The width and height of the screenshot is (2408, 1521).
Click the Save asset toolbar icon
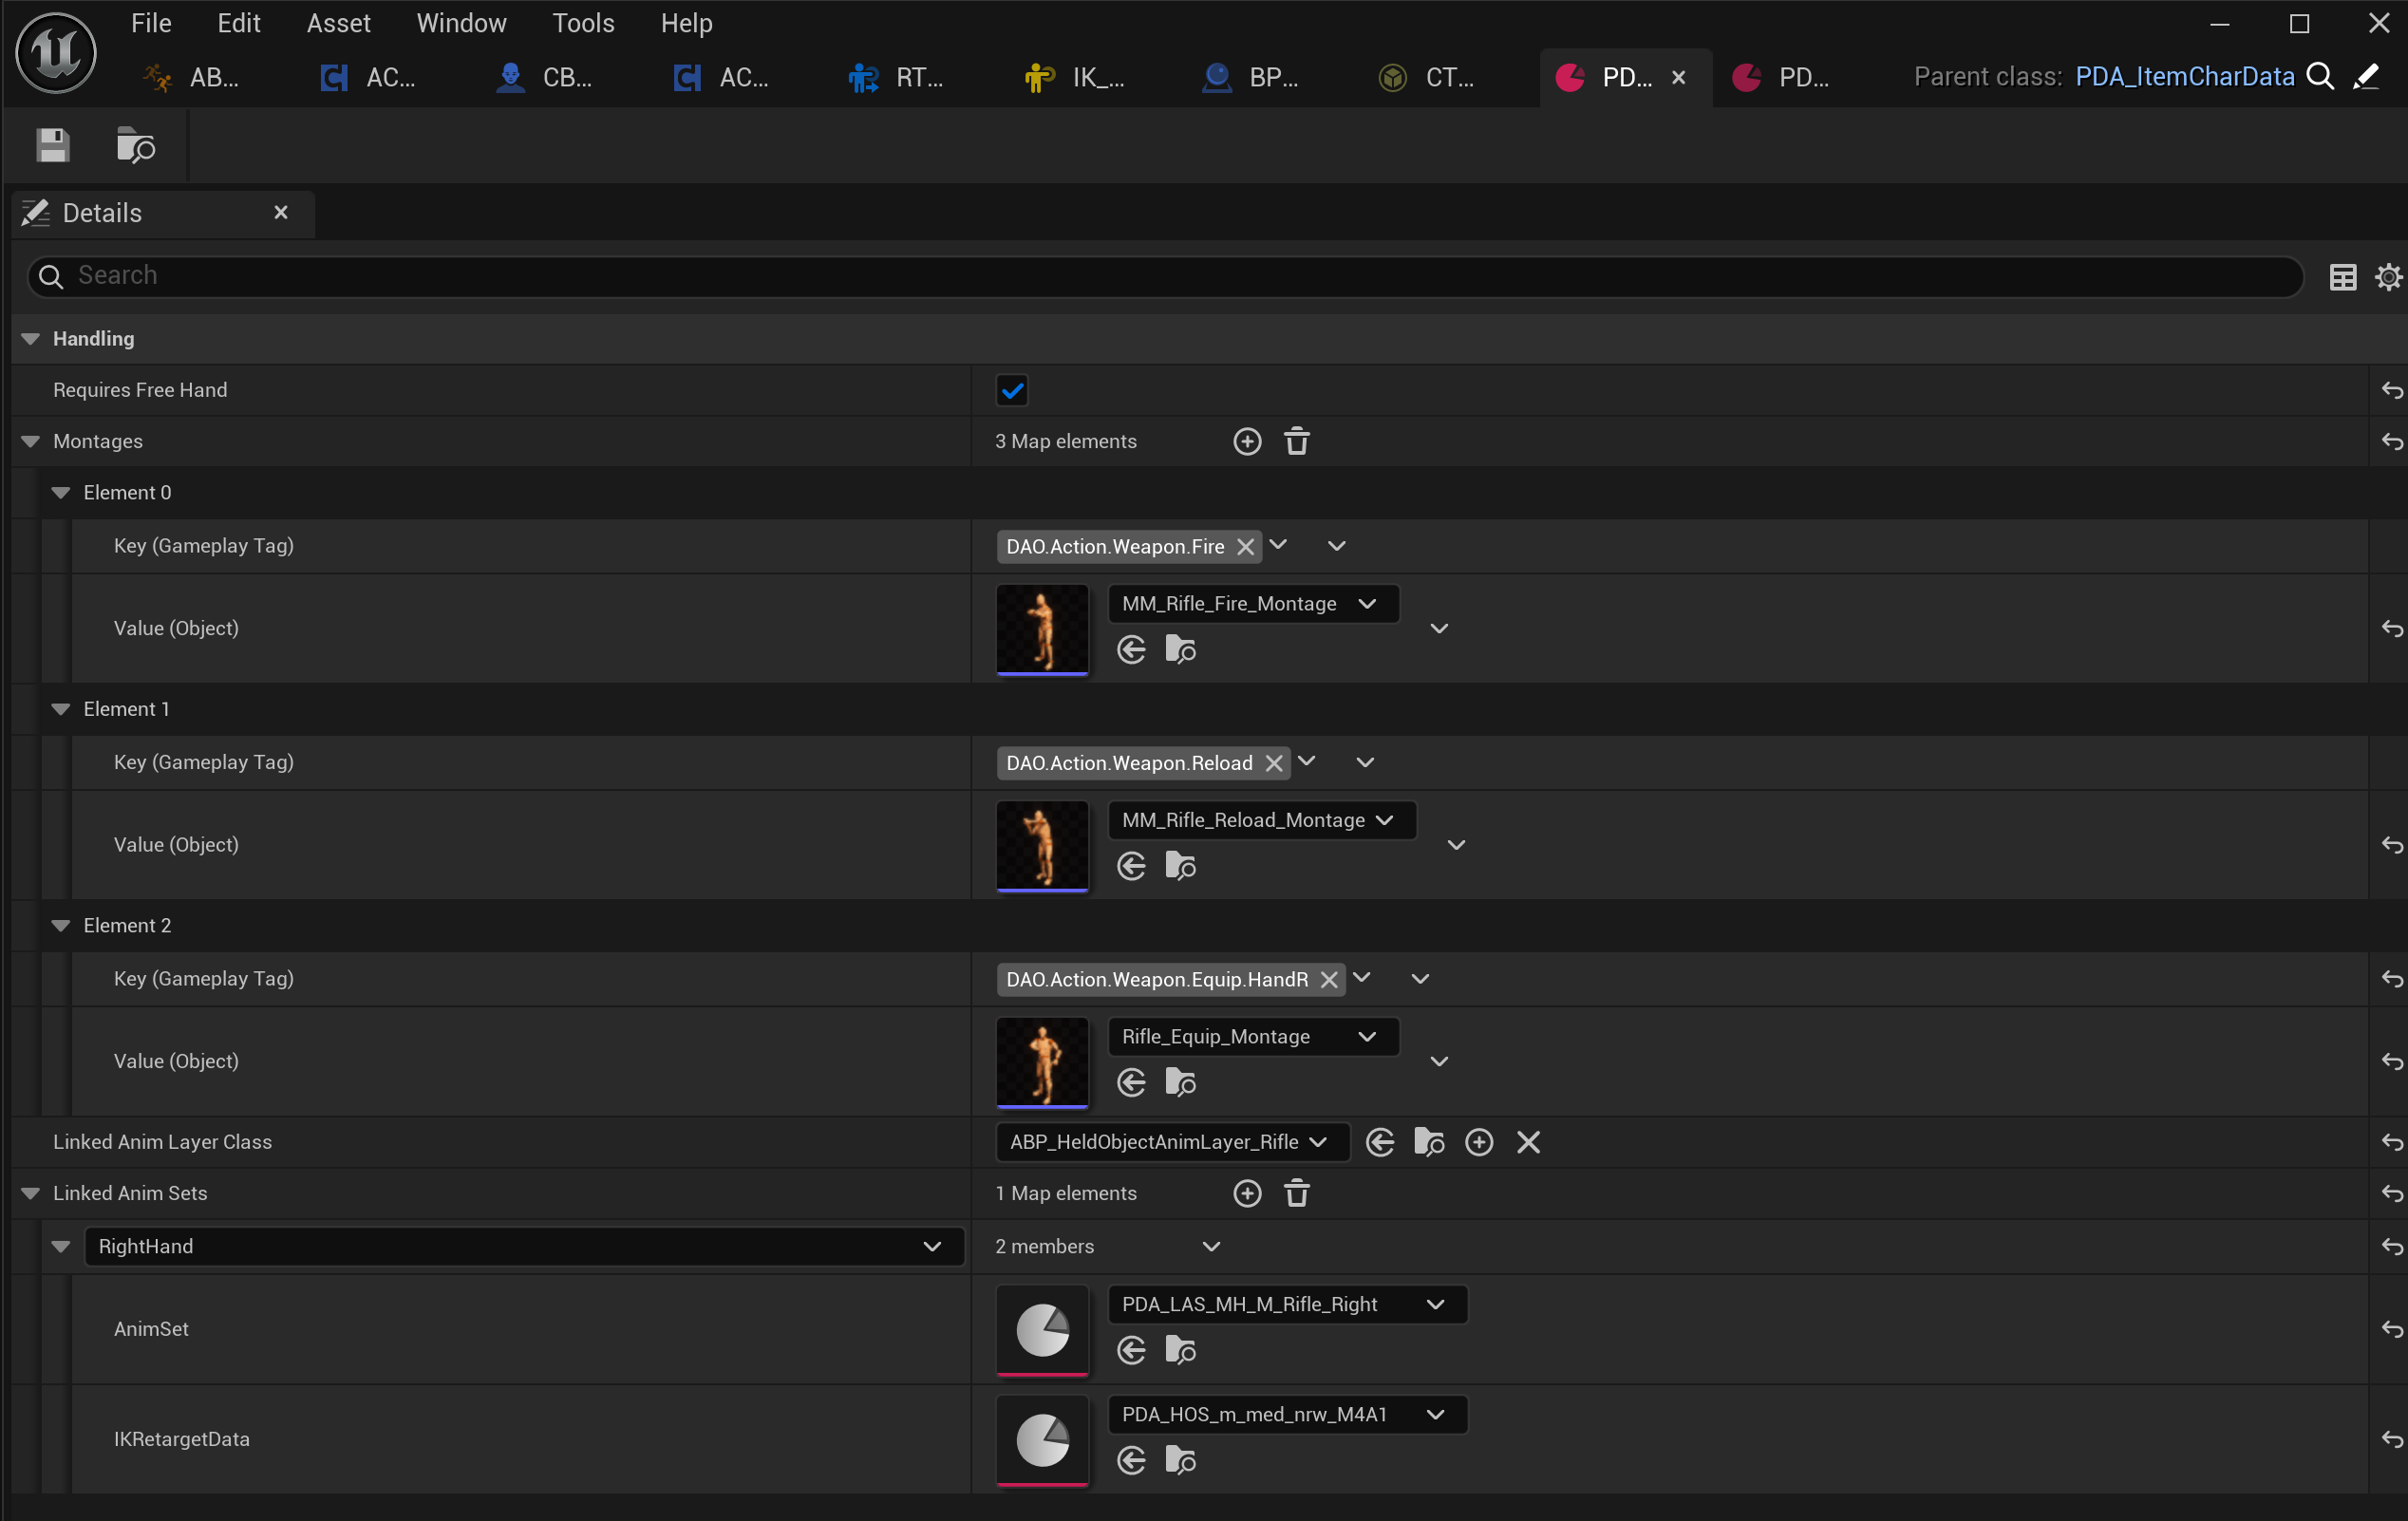tap(53, 146)
